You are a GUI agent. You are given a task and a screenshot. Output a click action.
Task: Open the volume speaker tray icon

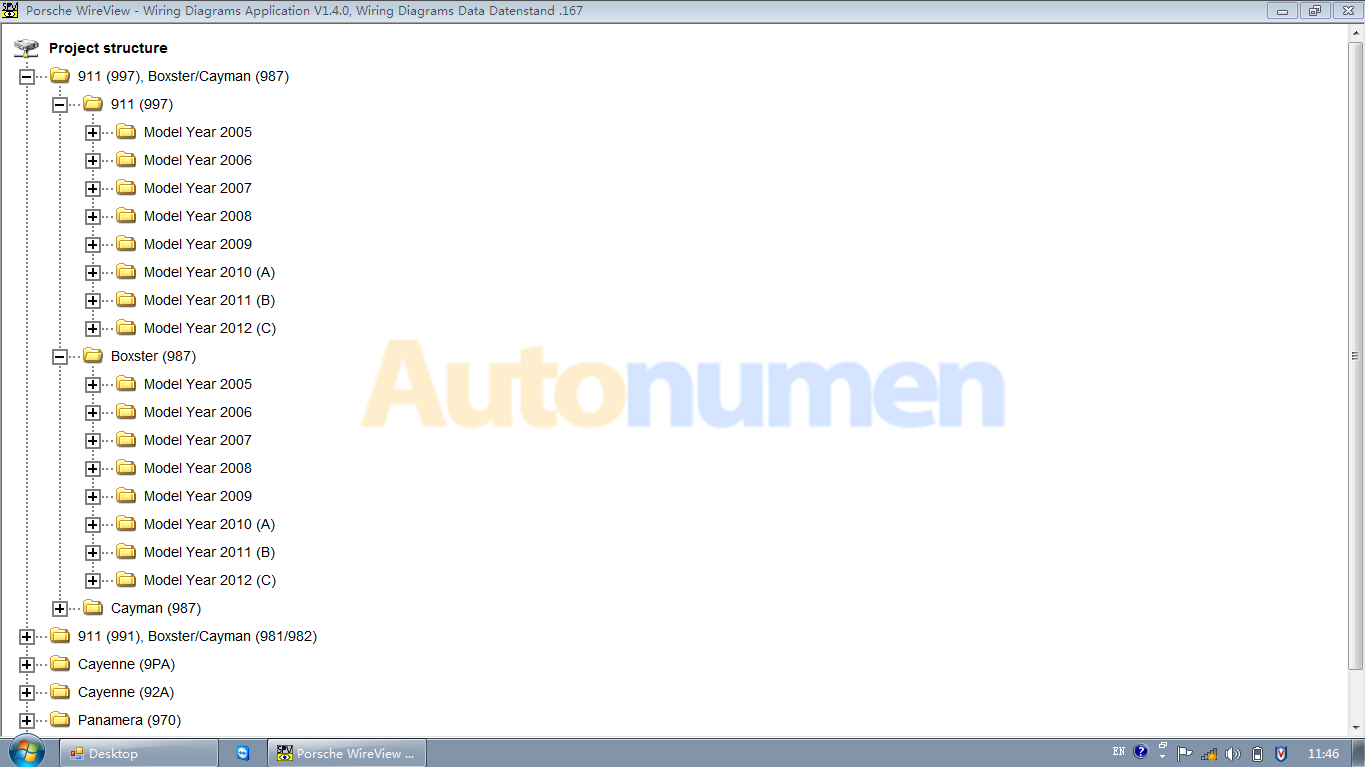(x=1233, y=754)
